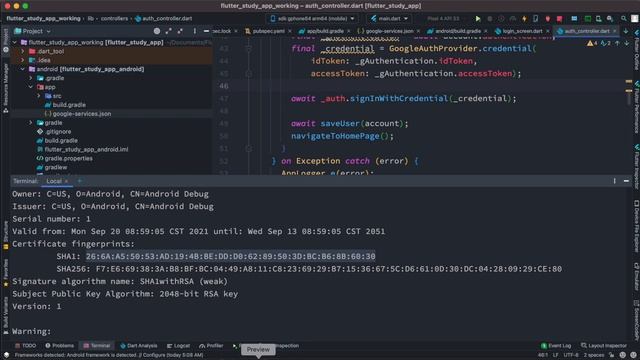This screenshot has width=640, height=360.
Task: Open Device File Explorer on right strip
Action: 636,226
